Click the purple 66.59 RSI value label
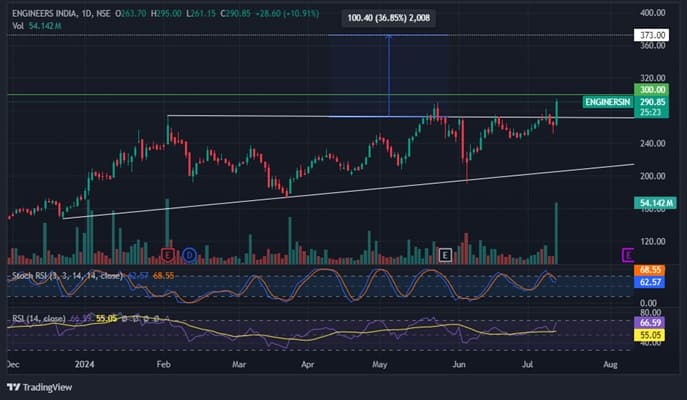The height and width of the screenshot is (400, 687). (651, 325)
